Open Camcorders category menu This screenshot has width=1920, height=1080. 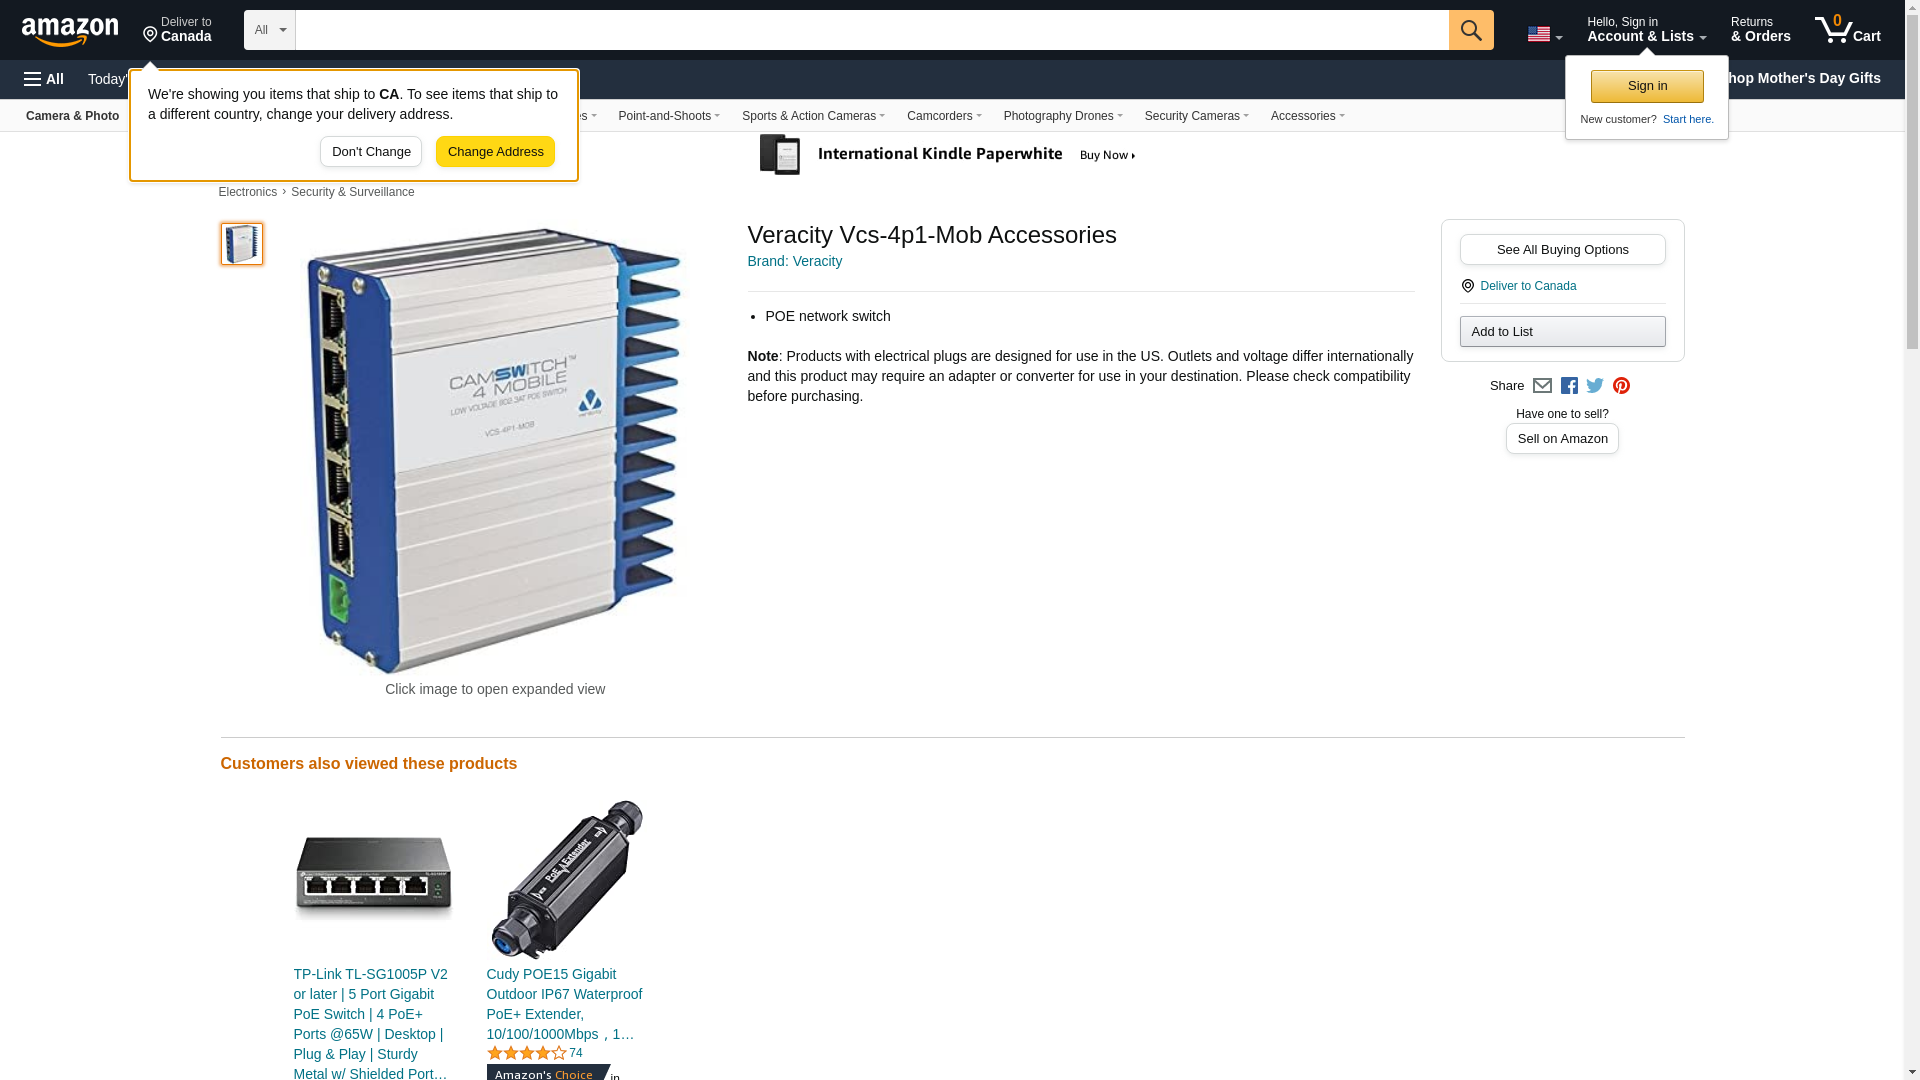(x=944, y=116)
